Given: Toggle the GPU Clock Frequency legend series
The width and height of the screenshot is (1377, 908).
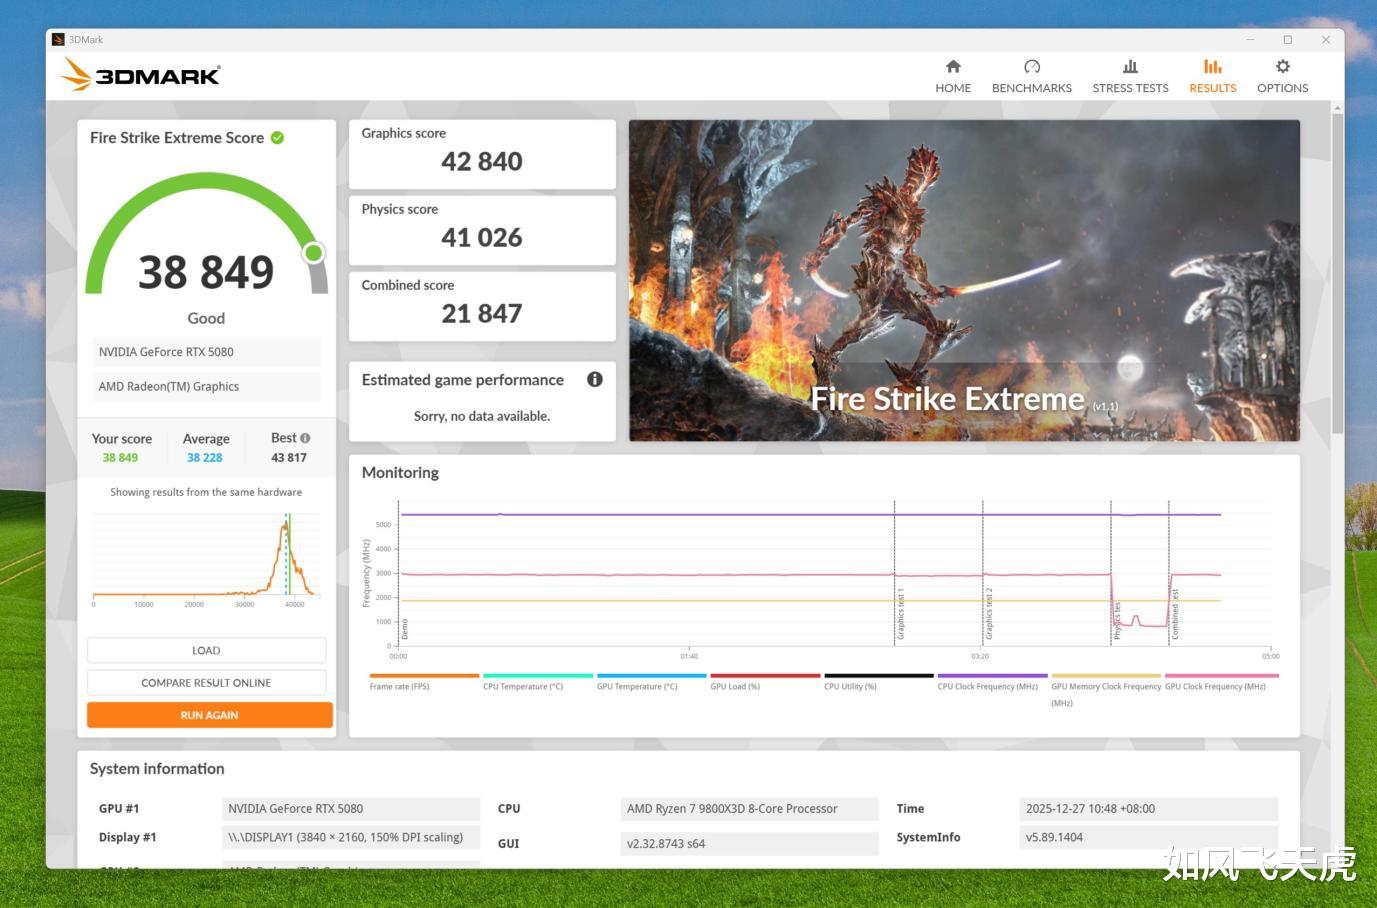Looking at the screenshot, I should pos(1220,682).
